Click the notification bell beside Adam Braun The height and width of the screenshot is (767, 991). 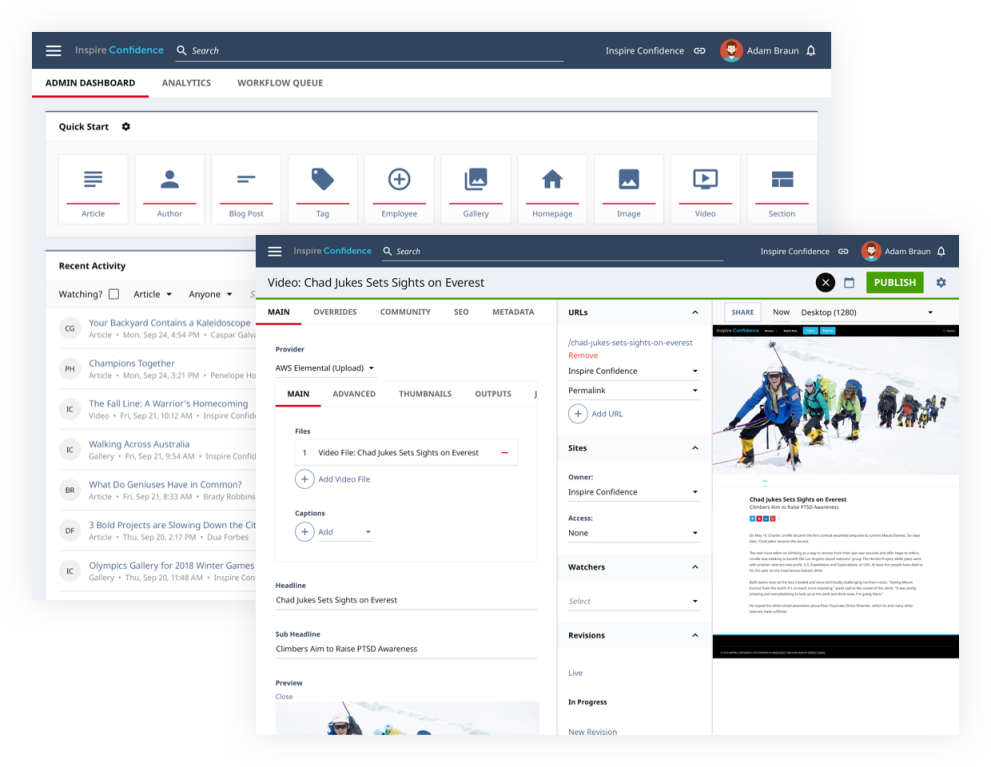811,51
